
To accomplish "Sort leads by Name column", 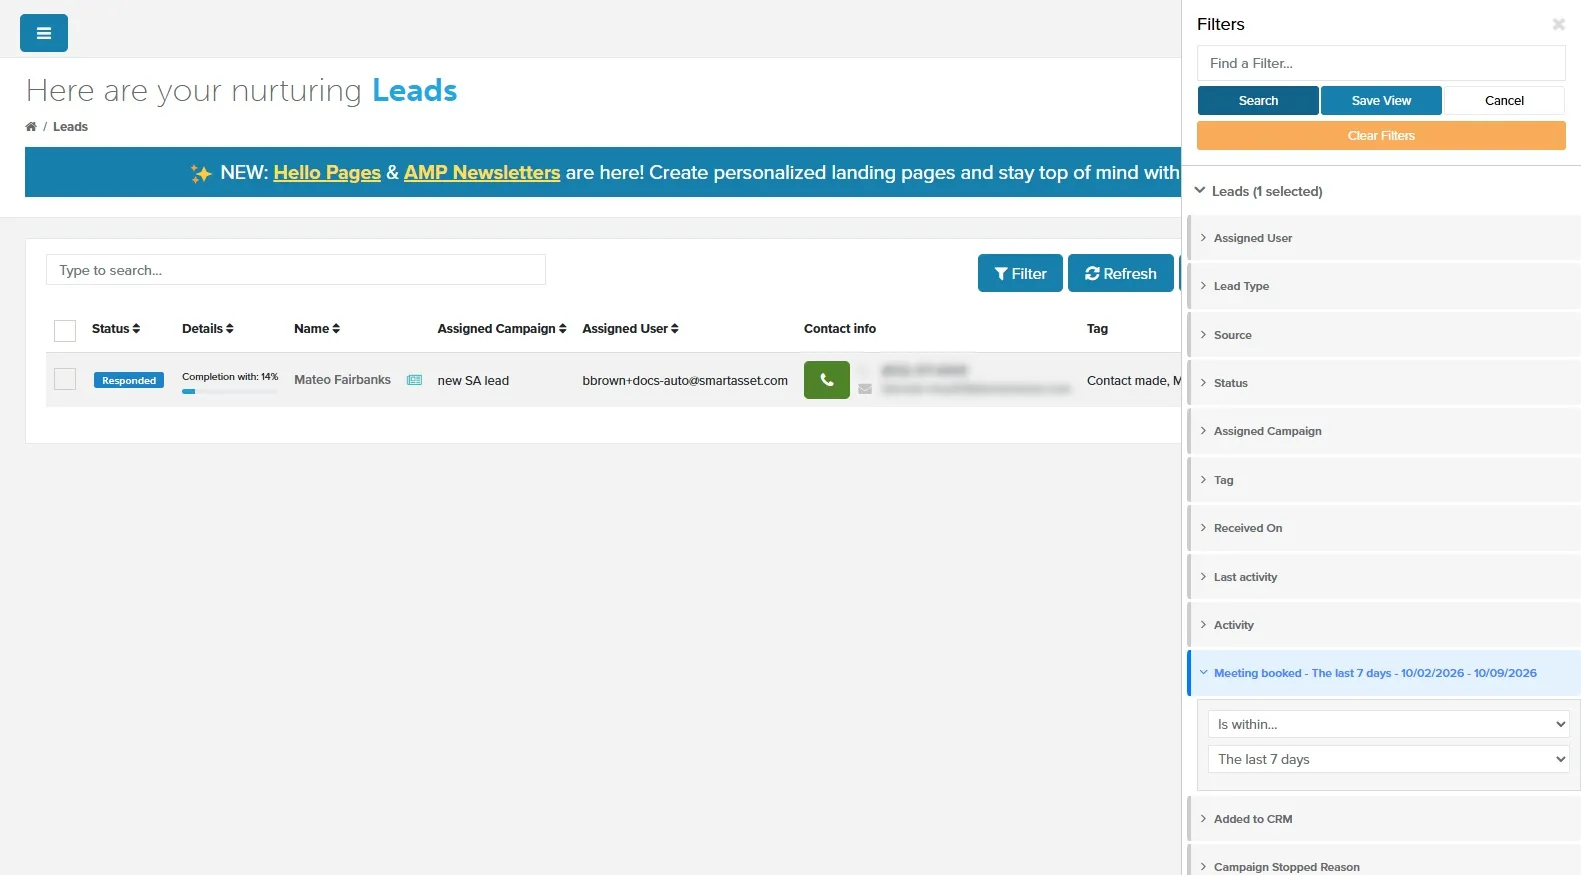I will (x=317, y=328).
